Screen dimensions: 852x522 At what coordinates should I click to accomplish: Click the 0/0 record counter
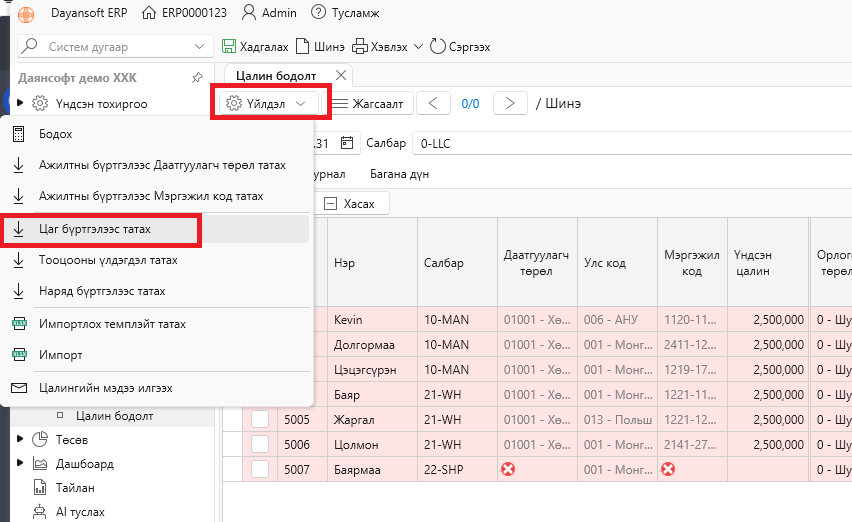coord(470,104)
